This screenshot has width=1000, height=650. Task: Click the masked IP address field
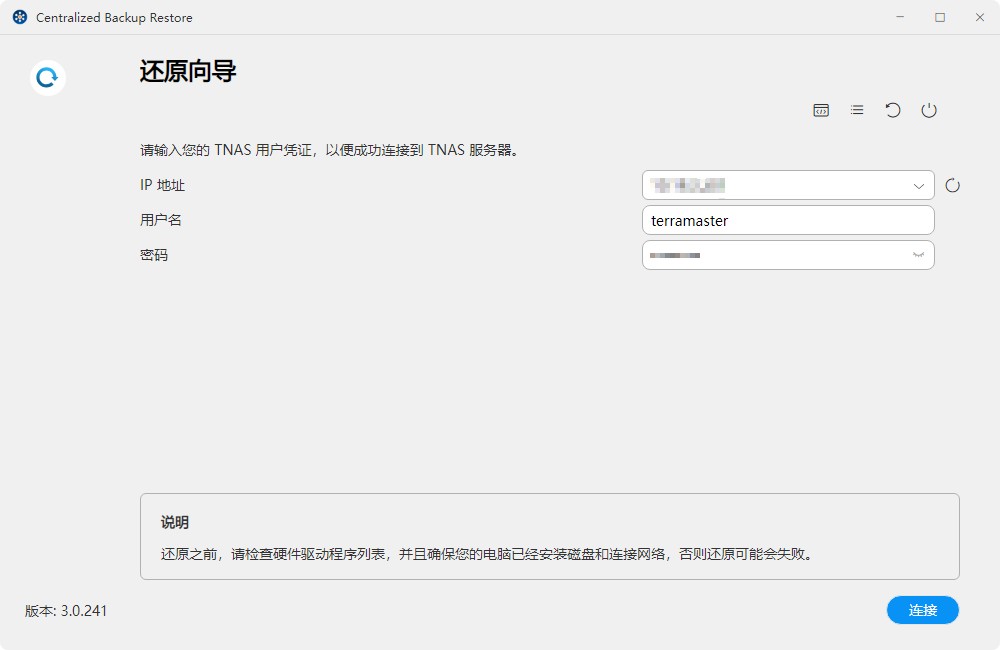(x=780, y=185)
